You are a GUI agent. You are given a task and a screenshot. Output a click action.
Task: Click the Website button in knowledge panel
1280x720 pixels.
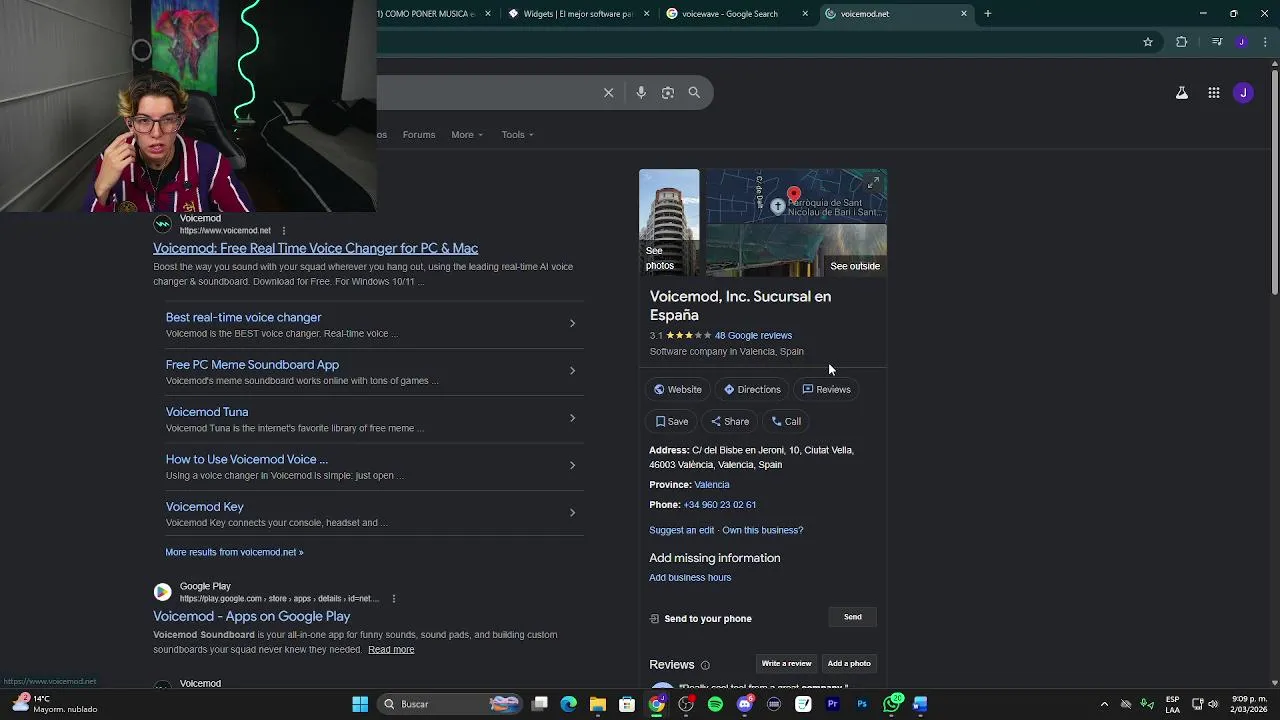tap(678, 390)
